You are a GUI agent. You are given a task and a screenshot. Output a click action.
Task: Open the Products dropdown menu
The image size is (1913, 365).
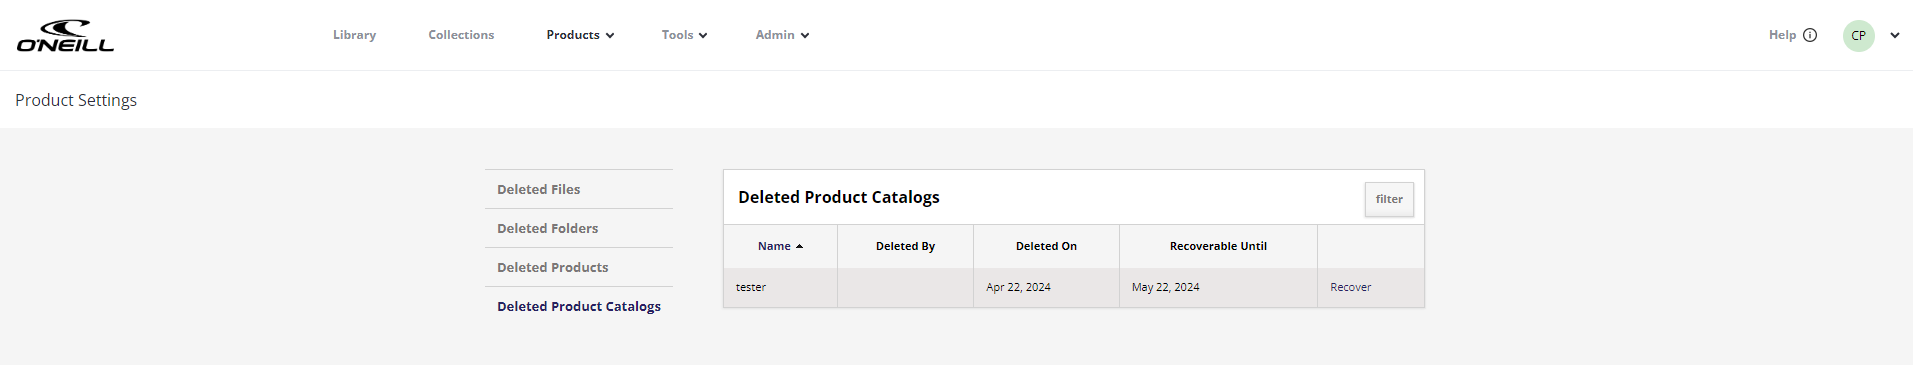[x=580, y=35]
